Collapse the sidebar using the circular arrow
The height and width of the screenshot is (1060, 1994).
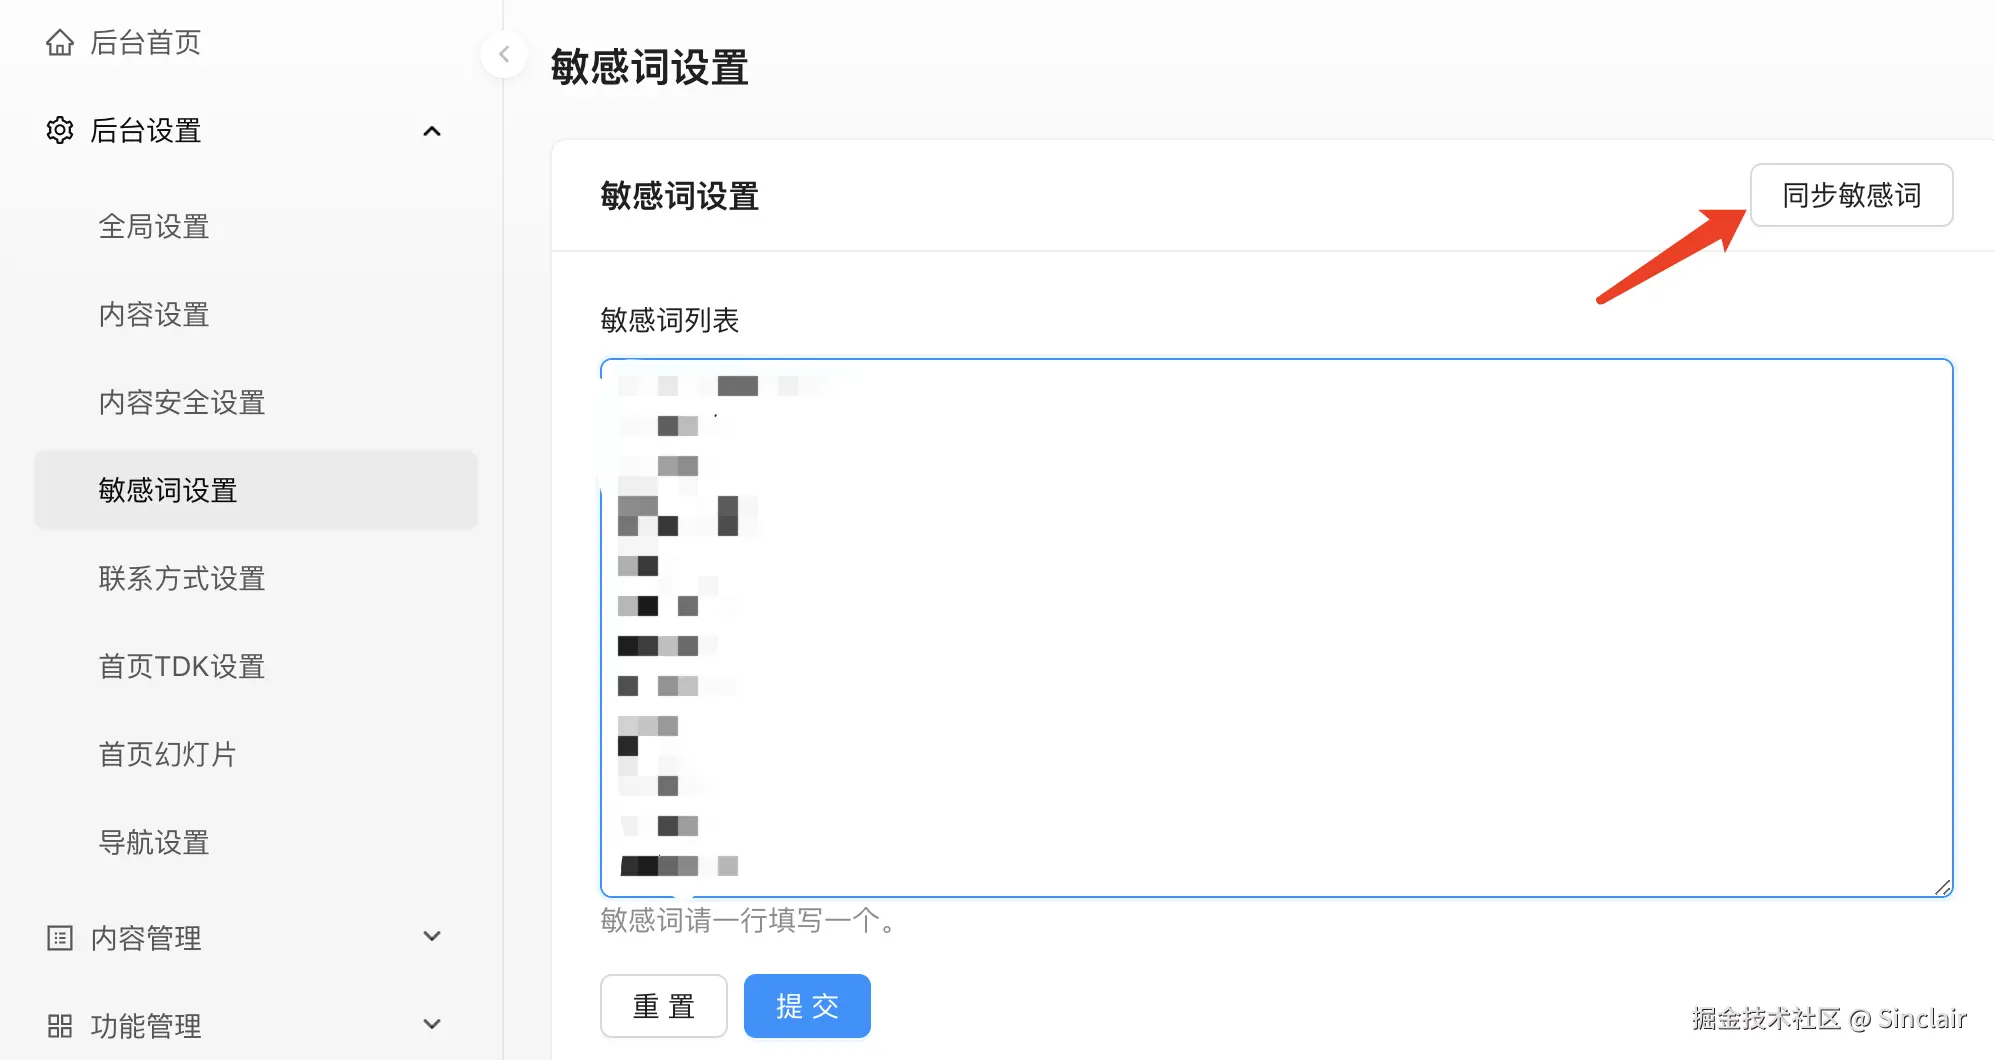pos(503,54)
